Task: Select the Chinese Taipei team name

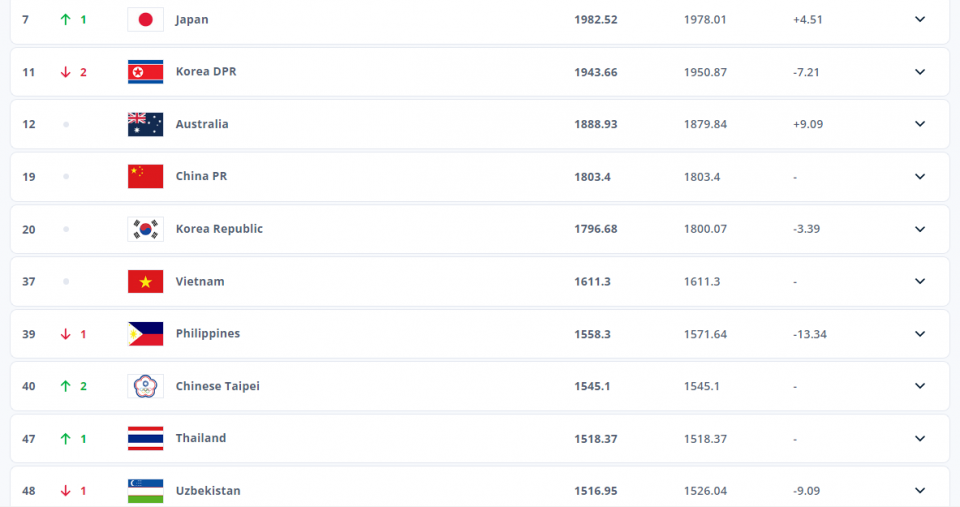Action: tap(217, 386)
